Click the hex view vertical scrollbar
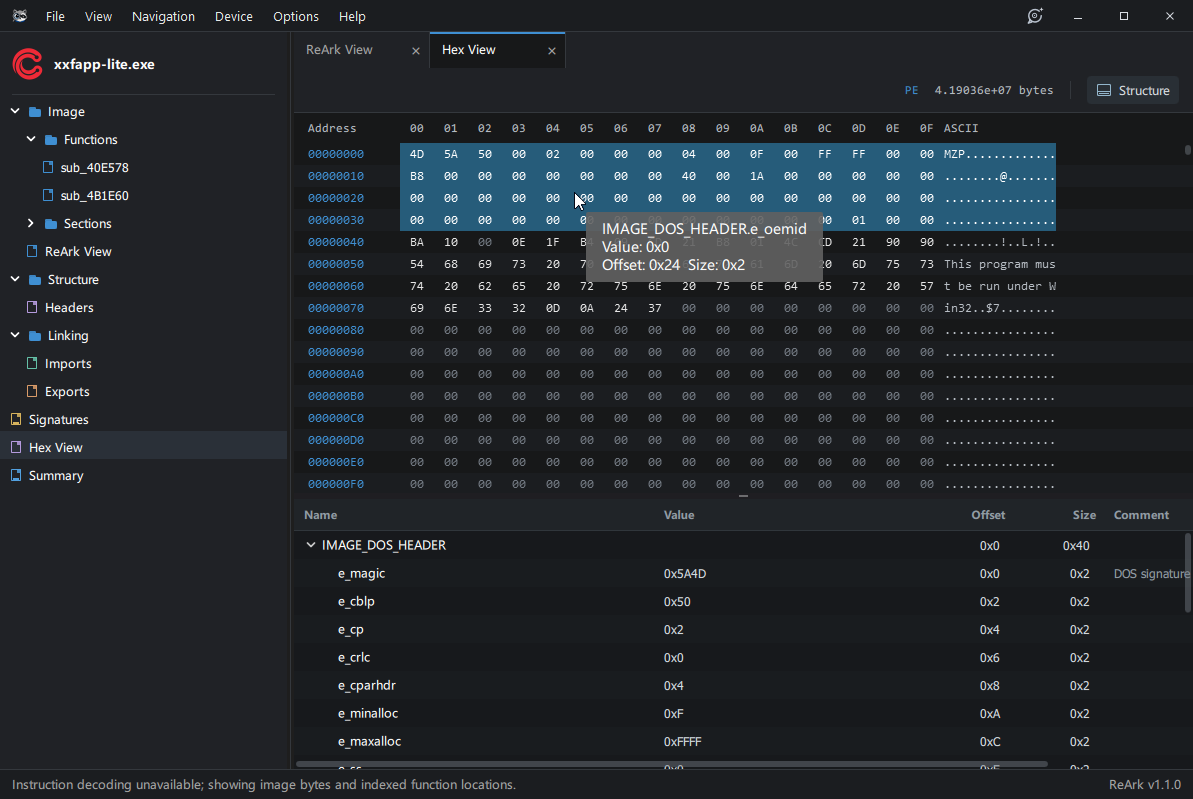 point(1188,150)
